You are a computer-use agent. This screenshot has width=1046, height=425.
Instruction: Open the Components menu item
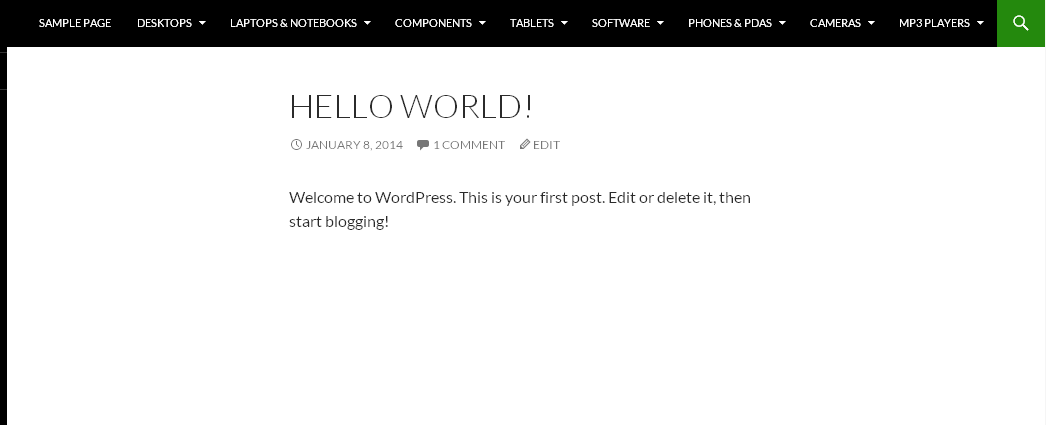coord(433,23)
